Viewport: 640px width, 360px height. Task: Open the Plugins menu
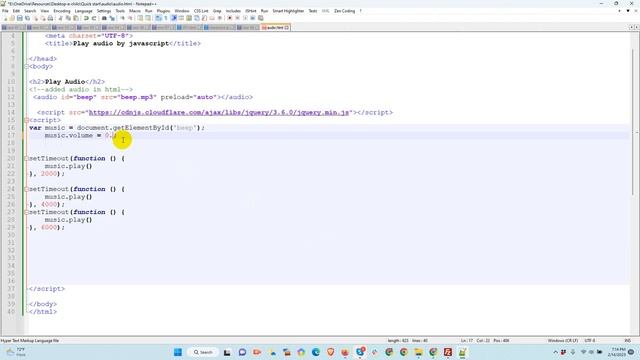(x=163, y=11)
